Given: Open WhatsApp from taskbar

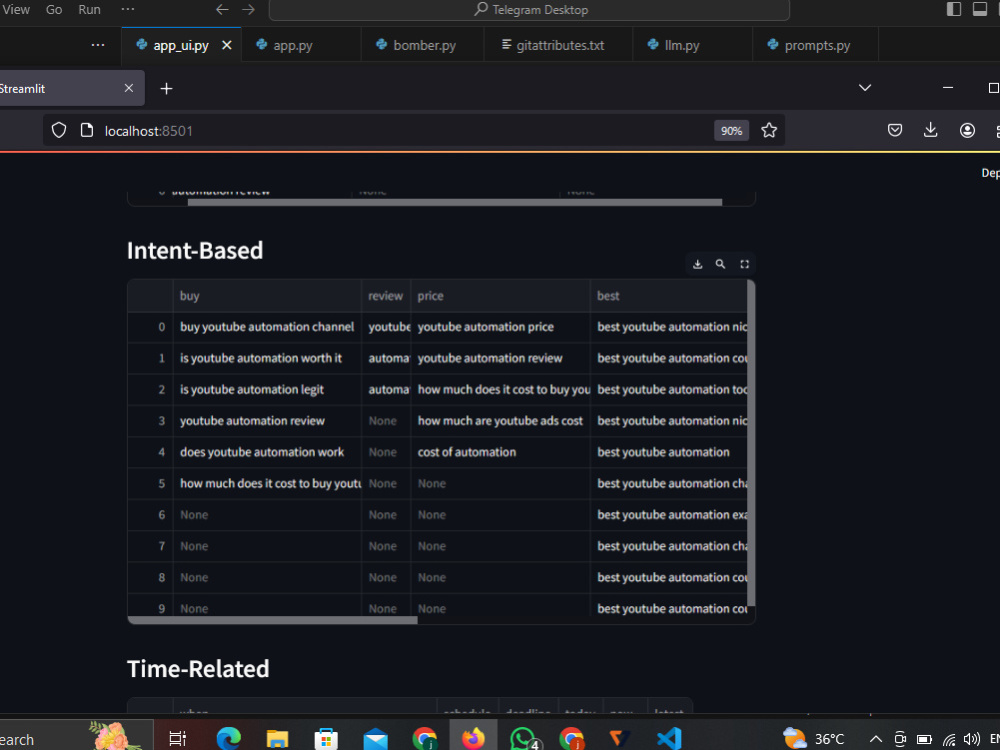Looking at the screenshot, I should 523,739.
